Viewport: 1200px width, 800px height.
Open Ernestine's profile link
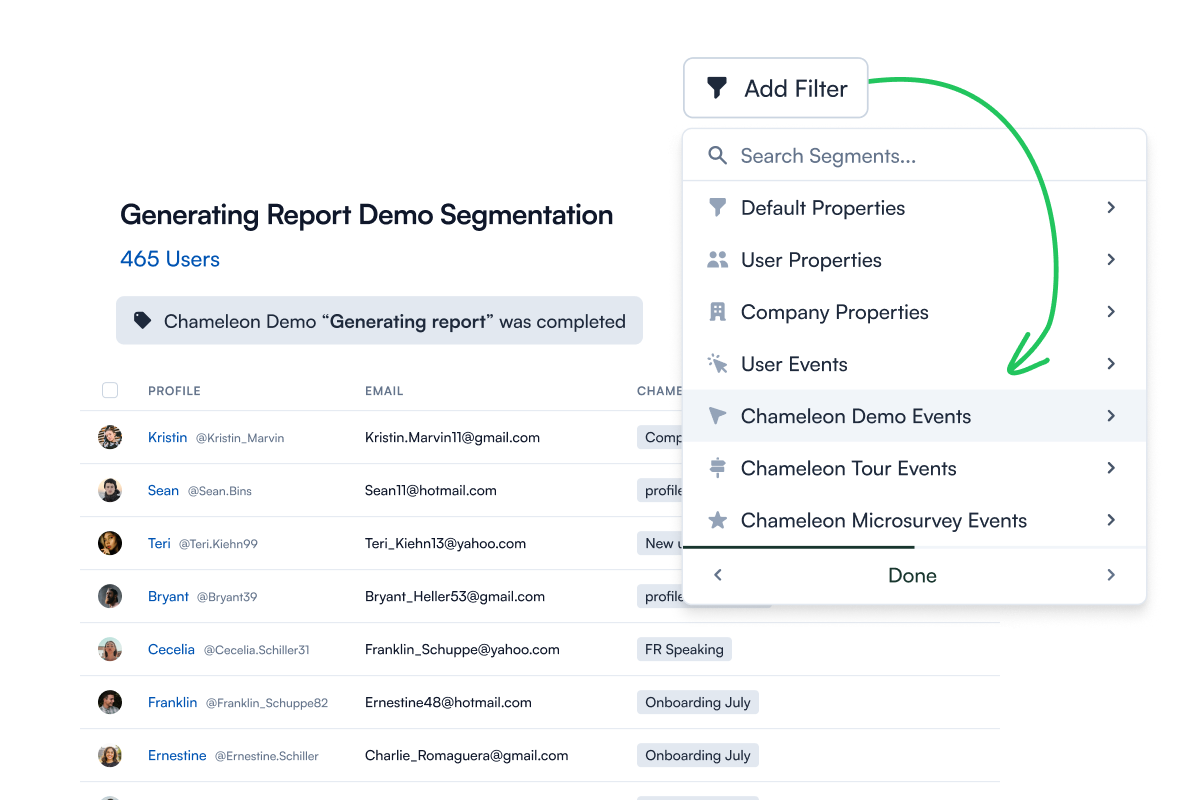pyautogui.click(x=177, y=755)
